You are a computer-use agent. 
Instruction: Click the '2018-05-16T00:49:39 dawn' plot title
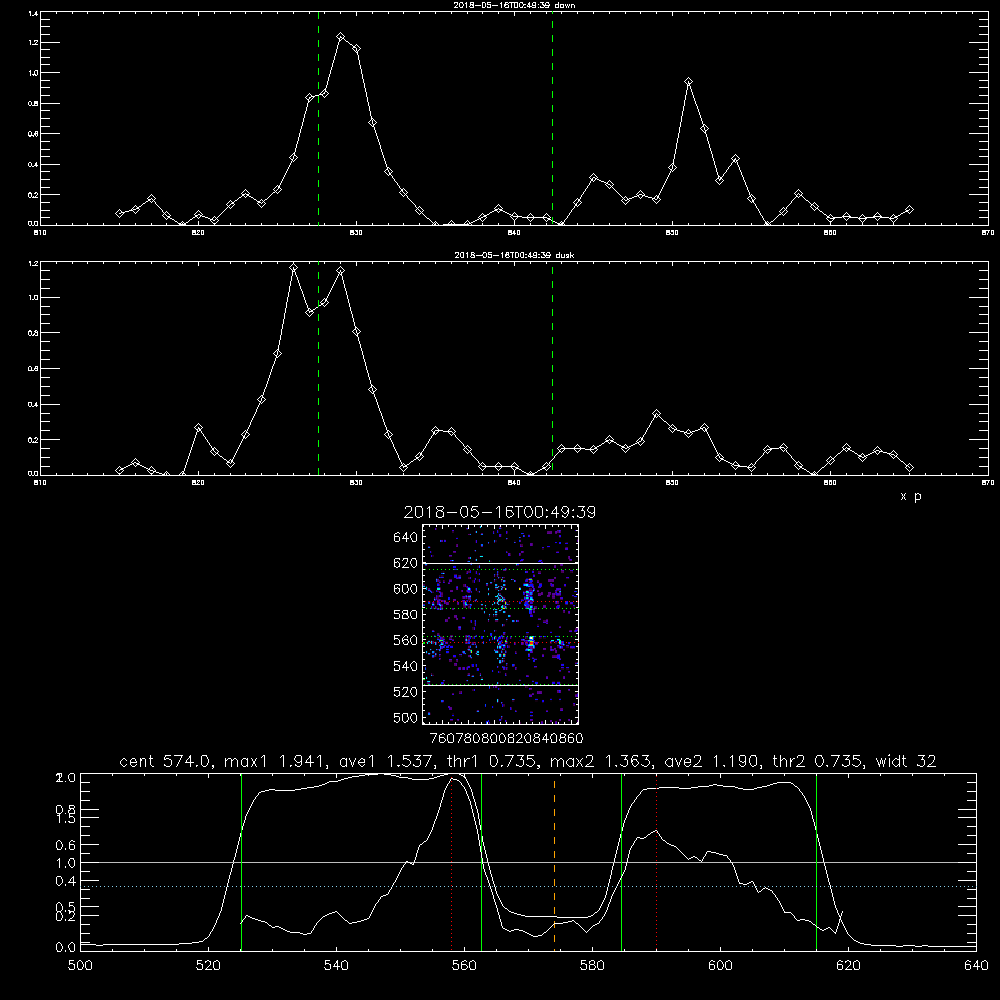point(515,5)
